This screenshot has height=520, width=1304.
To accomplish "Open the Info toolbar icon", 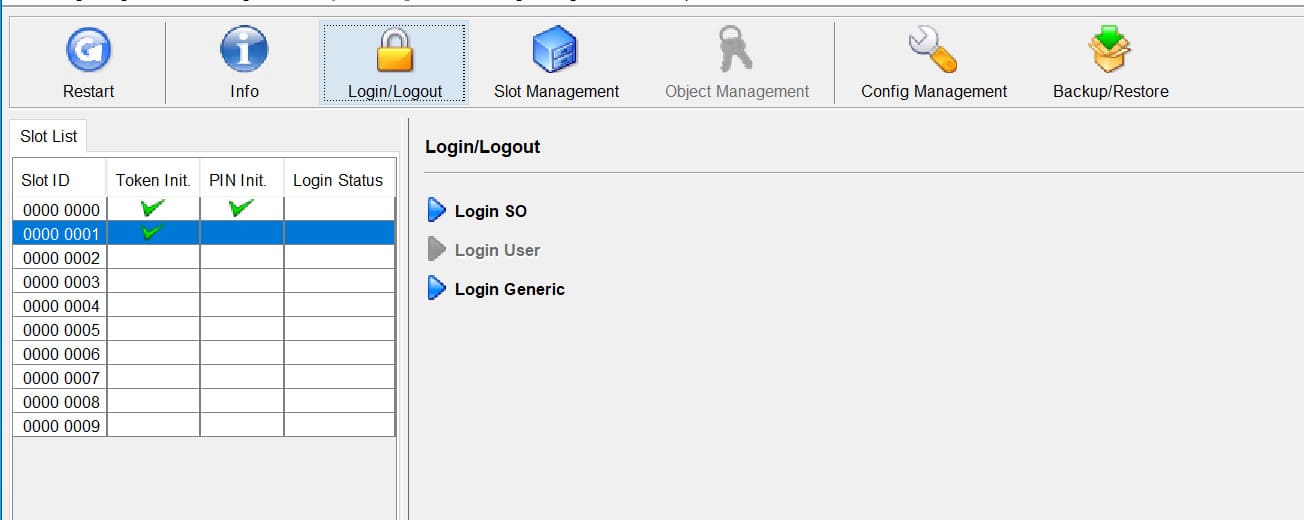I will coord(244,50).
